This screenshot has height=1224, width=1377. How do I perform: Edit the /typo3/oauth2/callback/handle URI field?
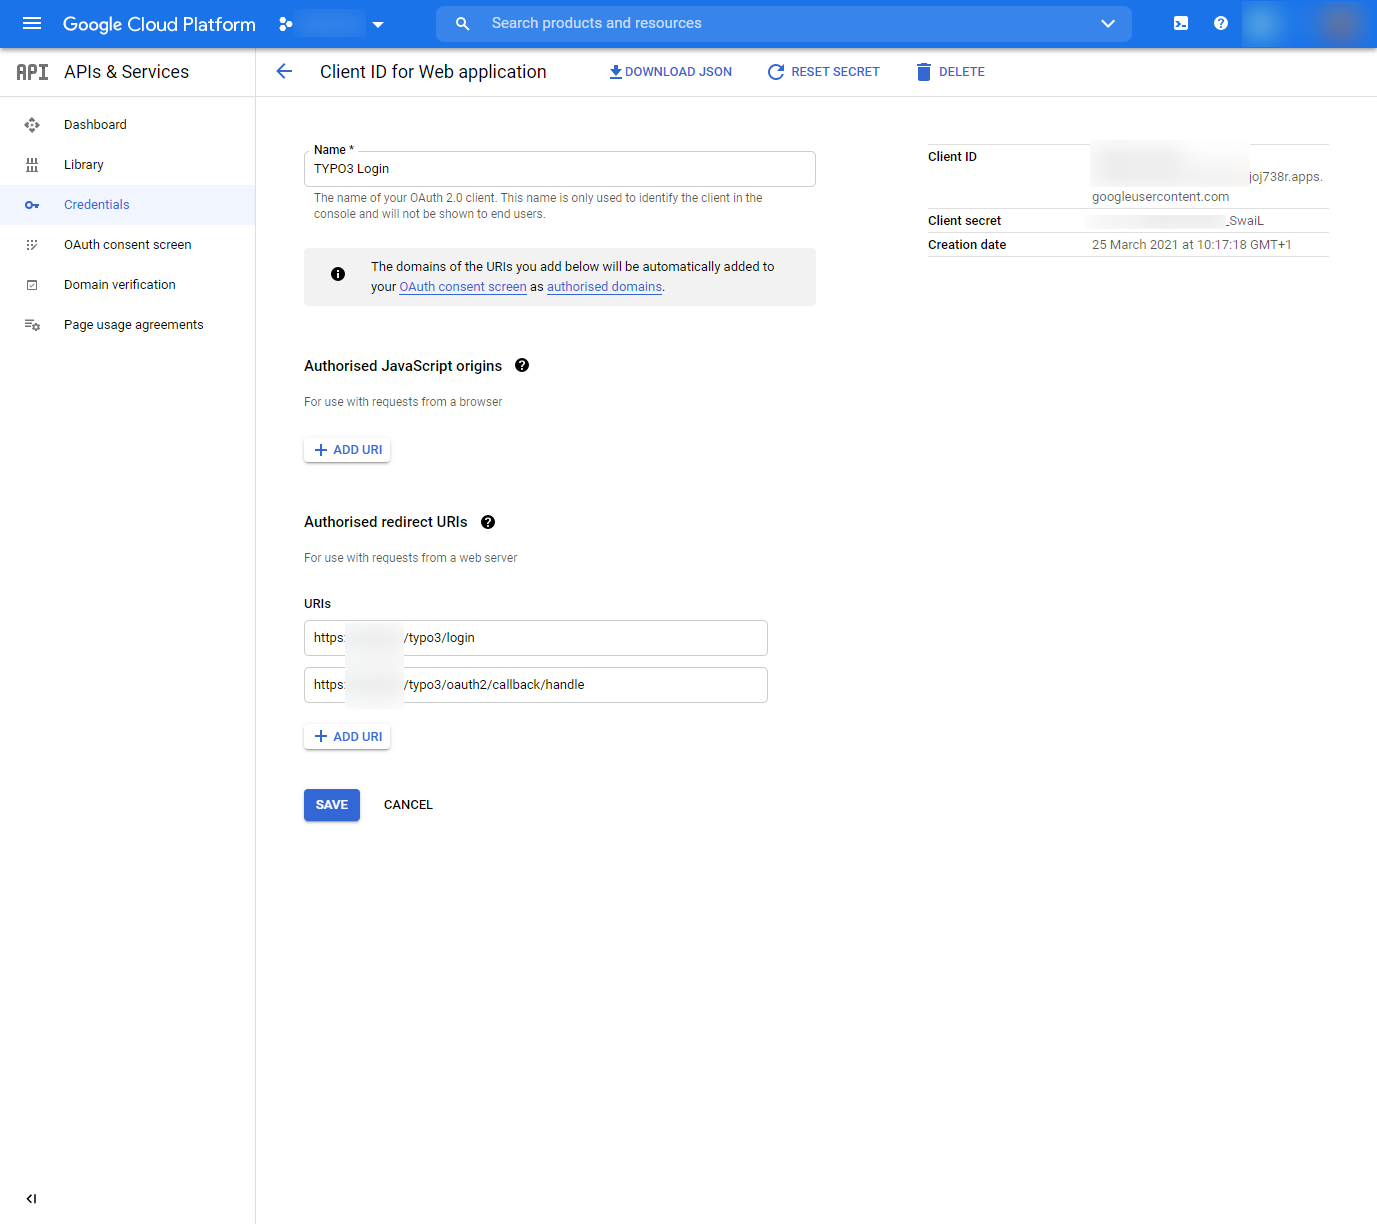coord(536,685)
